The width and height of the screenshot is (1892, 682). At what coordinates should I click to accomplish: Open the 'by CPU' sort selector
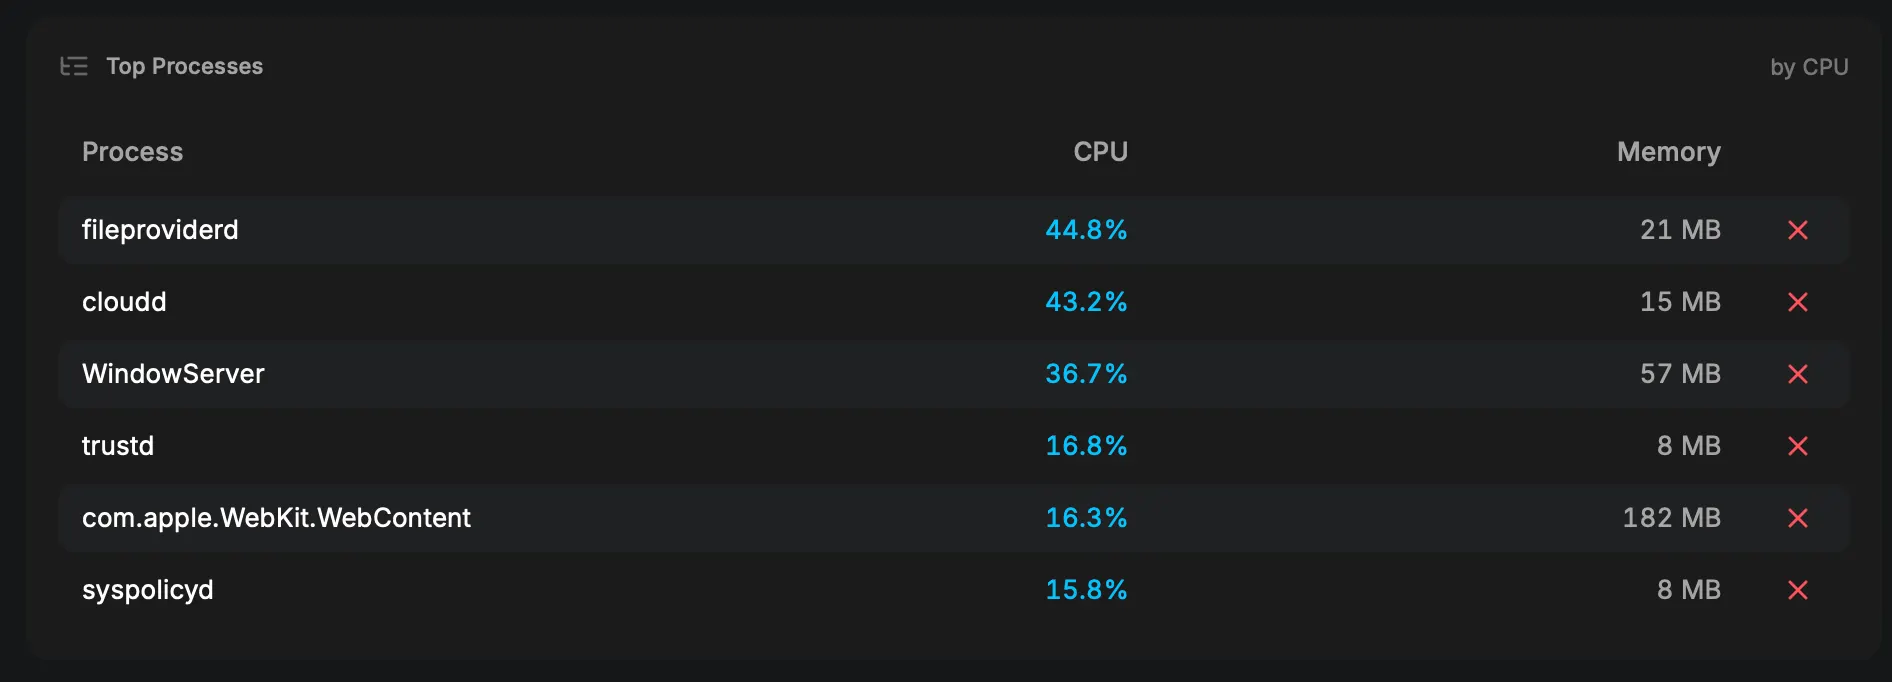tap(1809, 67)
